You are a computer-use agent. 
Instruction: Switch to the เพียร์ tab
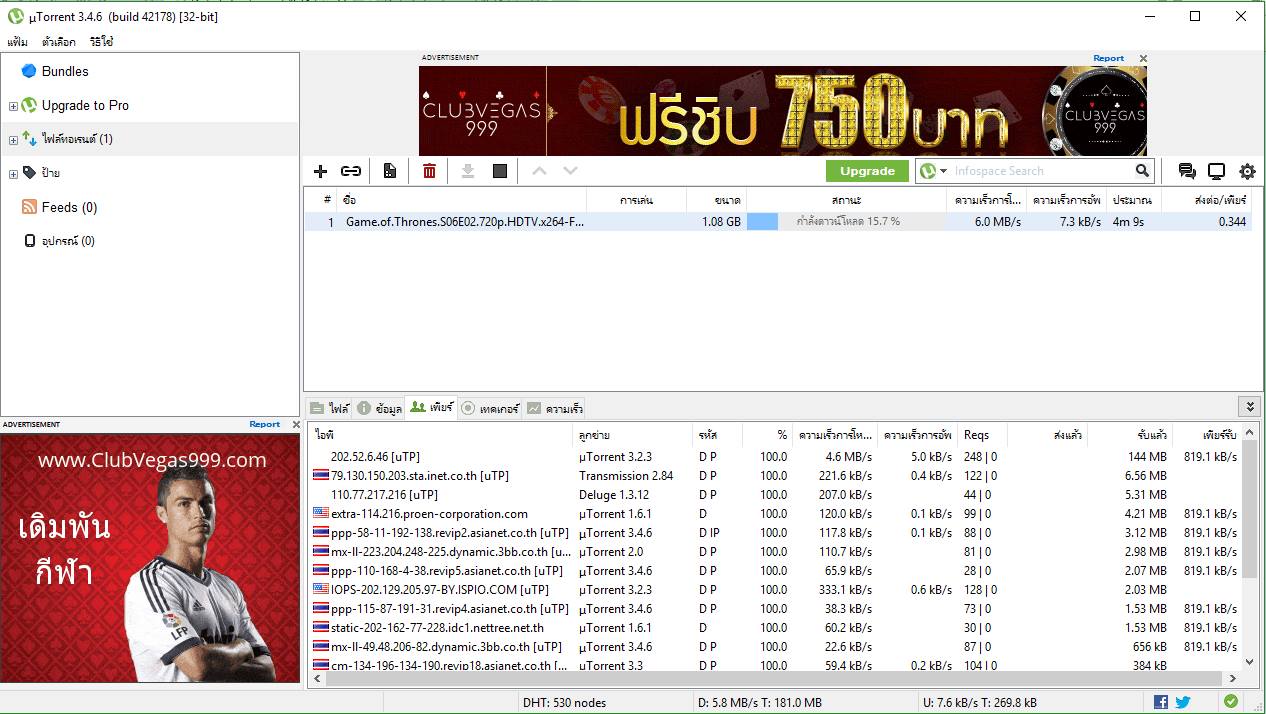pyautogui.click(x=431, y=407)
